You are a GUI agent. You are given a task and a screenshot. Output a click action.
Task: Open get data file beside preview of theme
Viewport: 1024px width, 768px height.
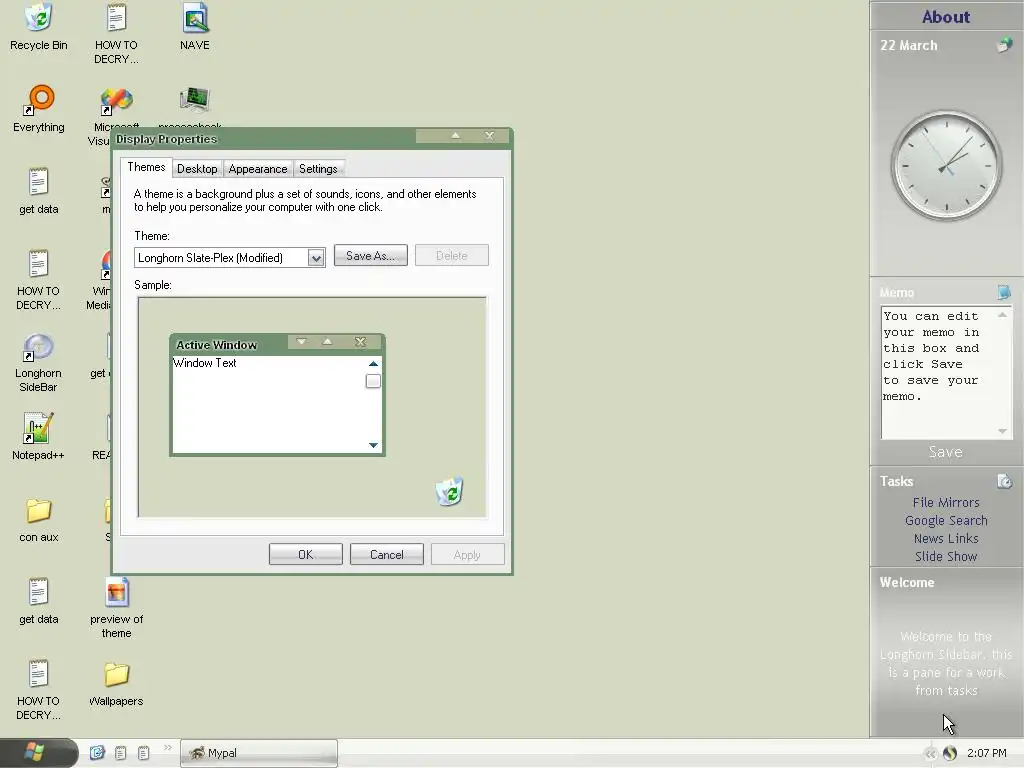tap(39, 601)
